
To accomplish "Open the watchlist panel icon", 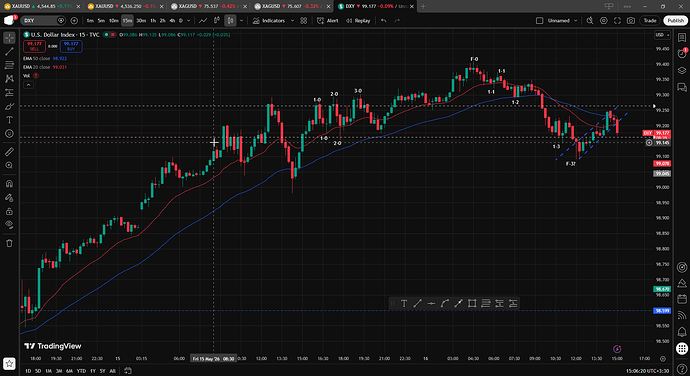I will point(682,38).
